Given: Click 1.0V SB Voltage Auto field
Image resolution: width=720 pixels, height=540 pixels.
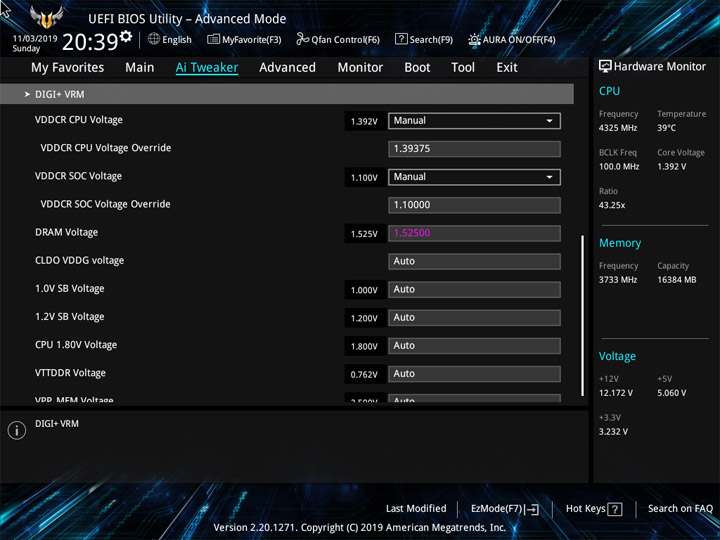Looking at the screenshot, I should 474,290.
